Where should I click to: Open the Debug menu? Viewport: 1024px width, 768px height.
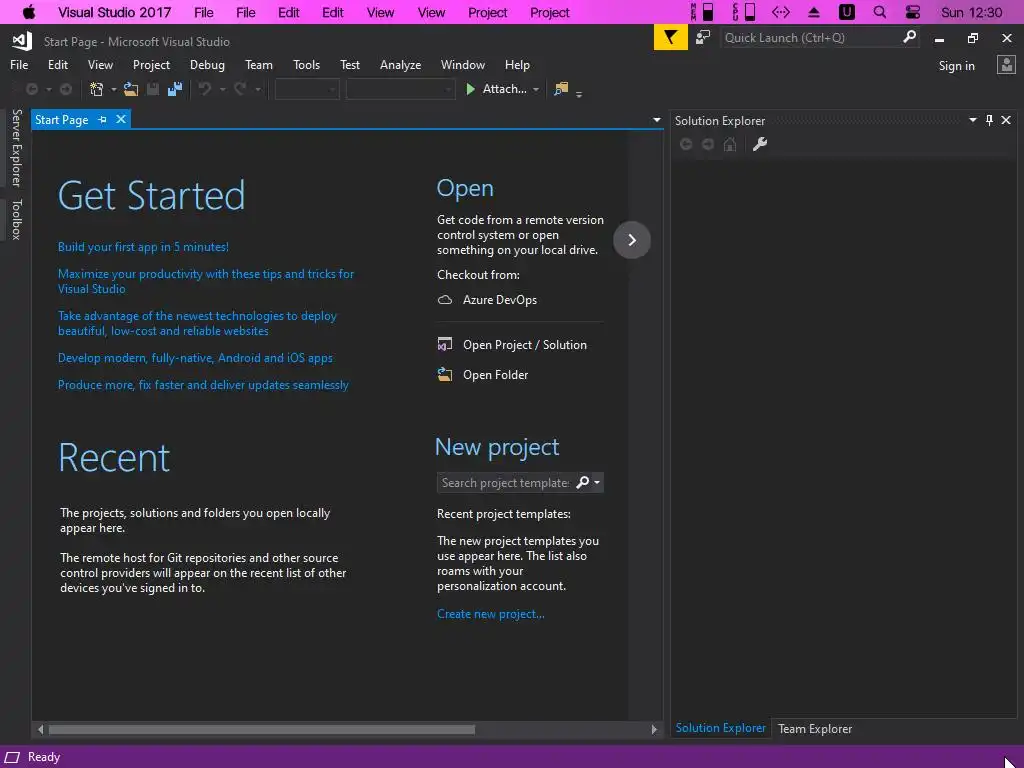coord(207,65)
